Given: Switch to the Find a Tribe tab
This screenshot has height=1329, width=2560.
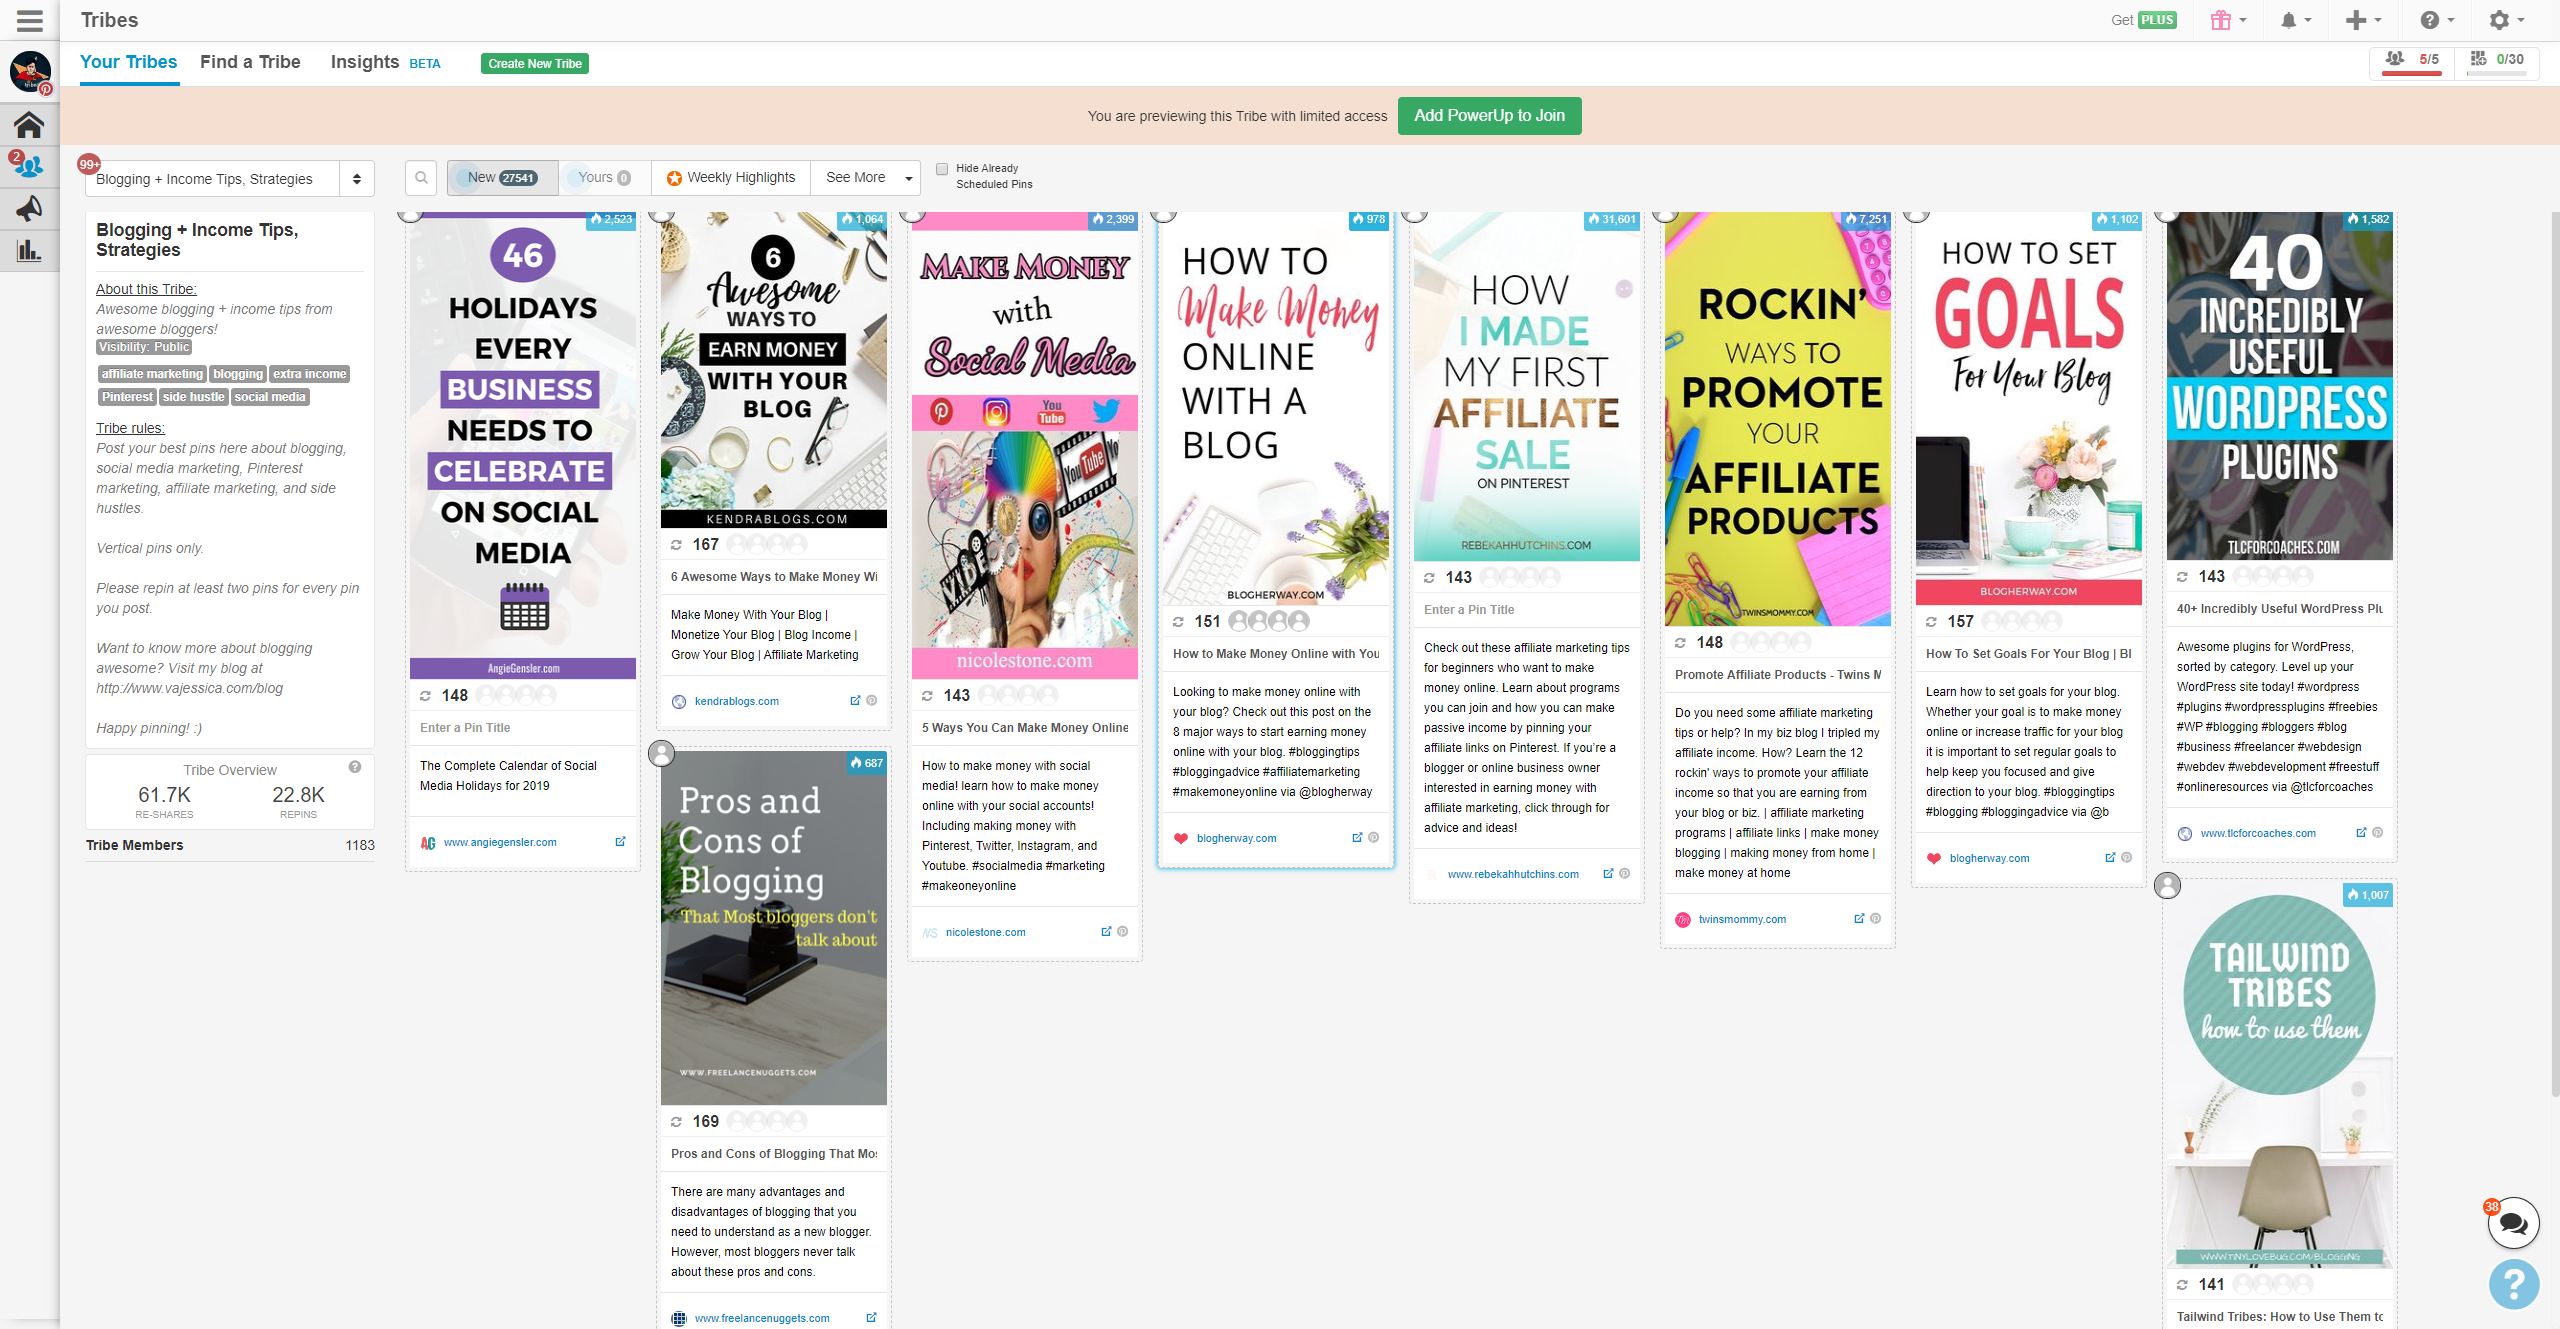Looking at the screenshot, I should click(x=250, y=62).
